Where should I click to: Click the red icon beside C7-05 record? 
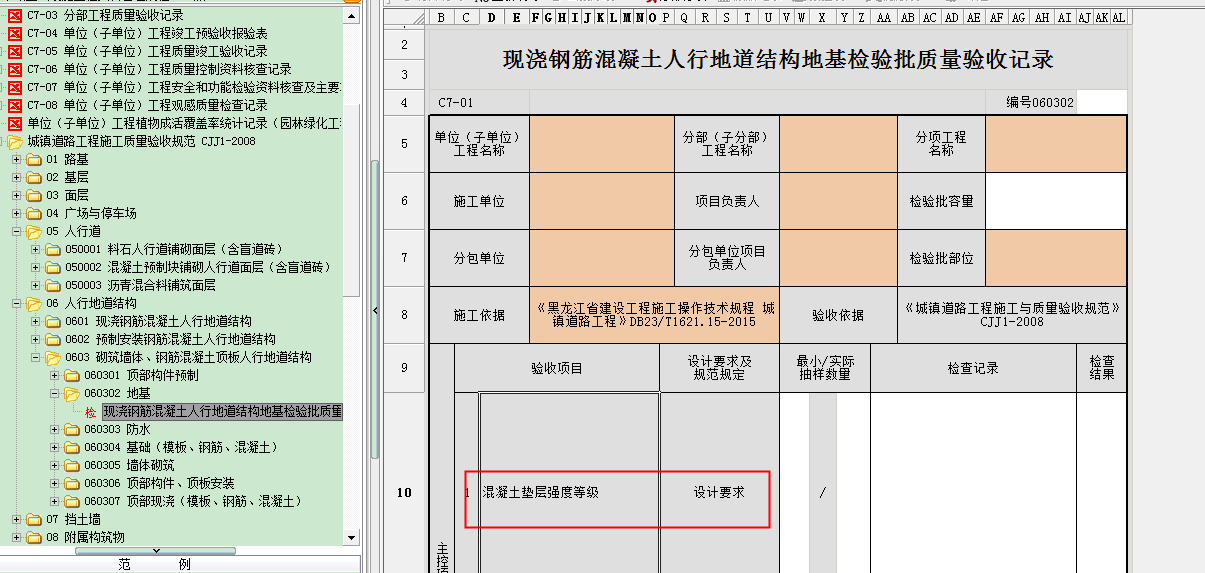(x=14, y=51)
